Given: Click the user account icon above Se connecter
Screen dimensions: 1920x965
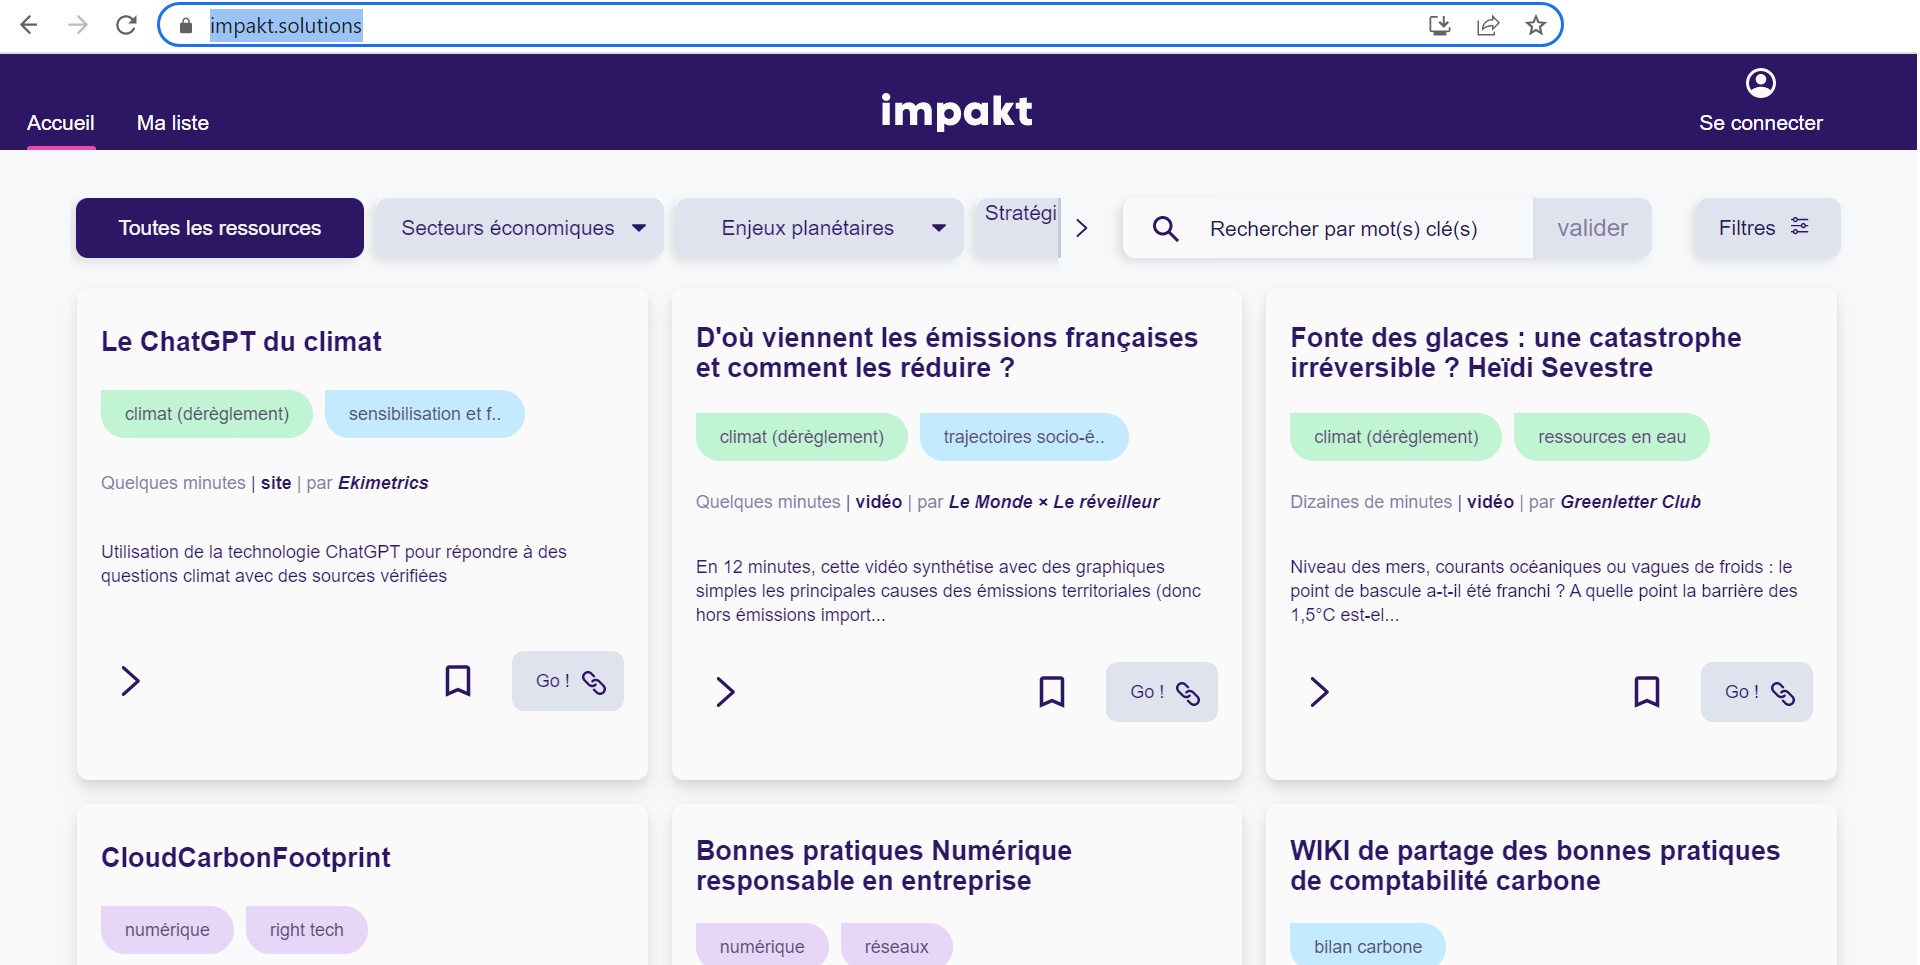Looking at the screenshot, I should (x=1760, y=83).
